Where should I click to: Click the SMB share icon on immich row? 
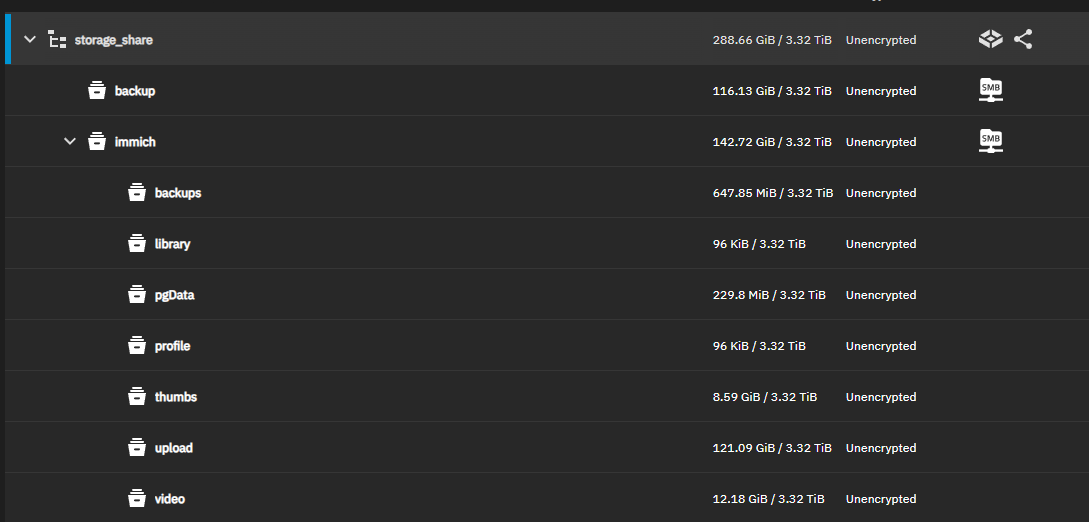pyautogui.click(x=990, y=142)
